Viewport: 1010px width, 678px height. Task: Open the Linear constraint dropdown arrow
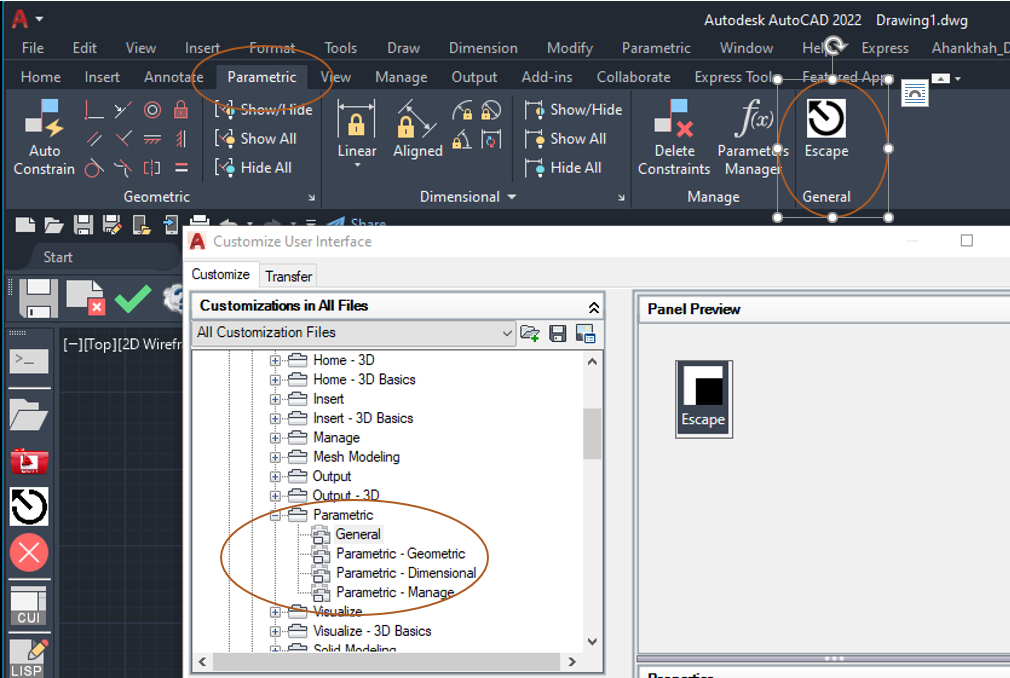357,165
